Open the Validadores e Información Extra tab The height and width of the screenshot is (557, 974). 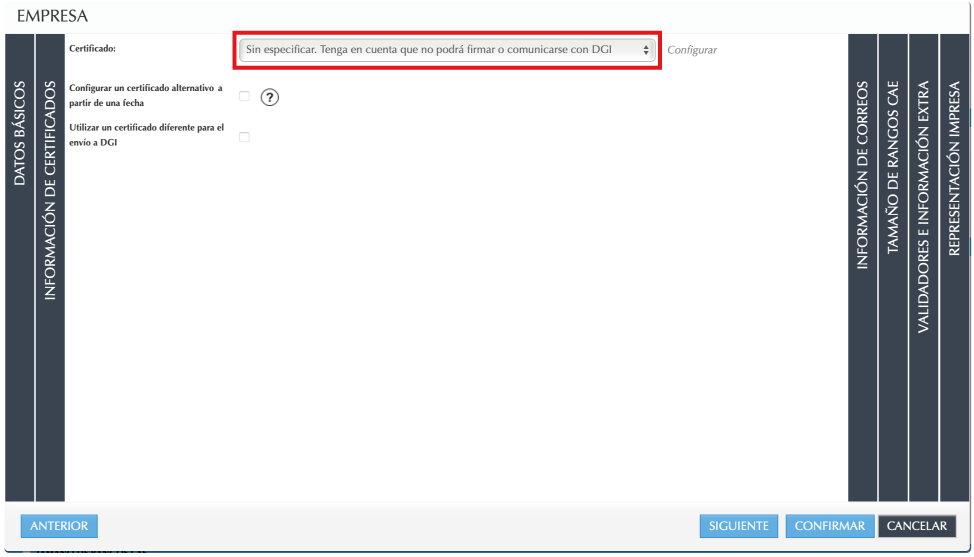[924, 207]
